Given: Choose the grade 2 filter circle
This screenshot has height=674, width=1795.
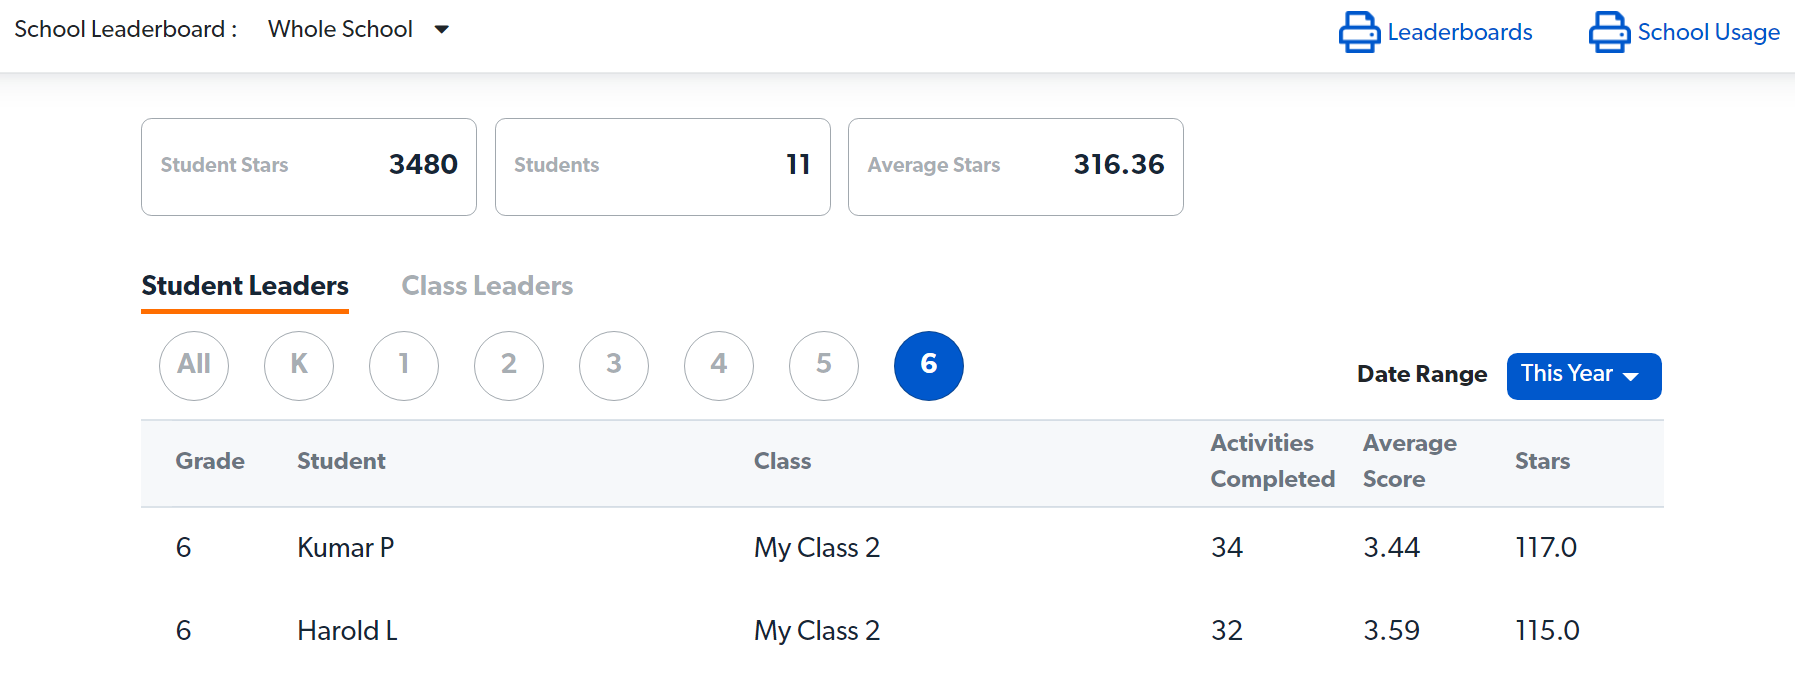Looking at the screenshot, I should (x=509, y=365).
